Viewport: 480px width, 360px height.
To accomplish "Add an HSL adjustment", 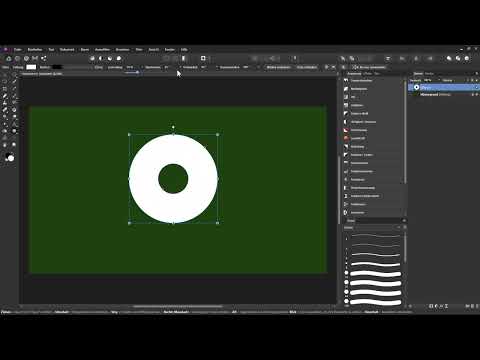I will [x=353, y=97].
